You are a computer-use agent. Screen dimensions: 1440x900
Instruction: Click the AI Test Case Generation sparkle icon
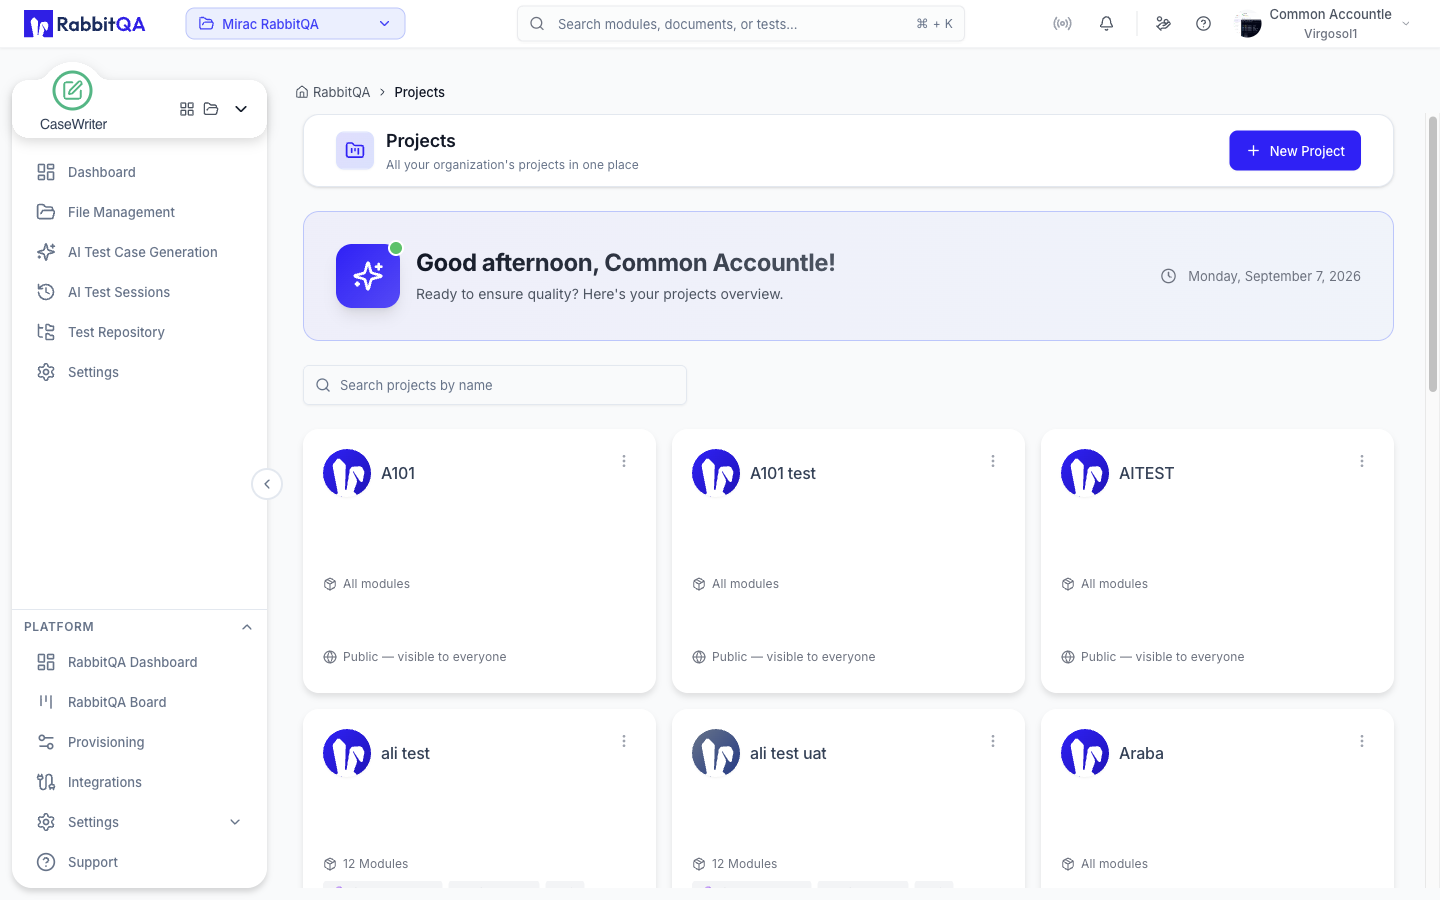click(x=46, y=252)
